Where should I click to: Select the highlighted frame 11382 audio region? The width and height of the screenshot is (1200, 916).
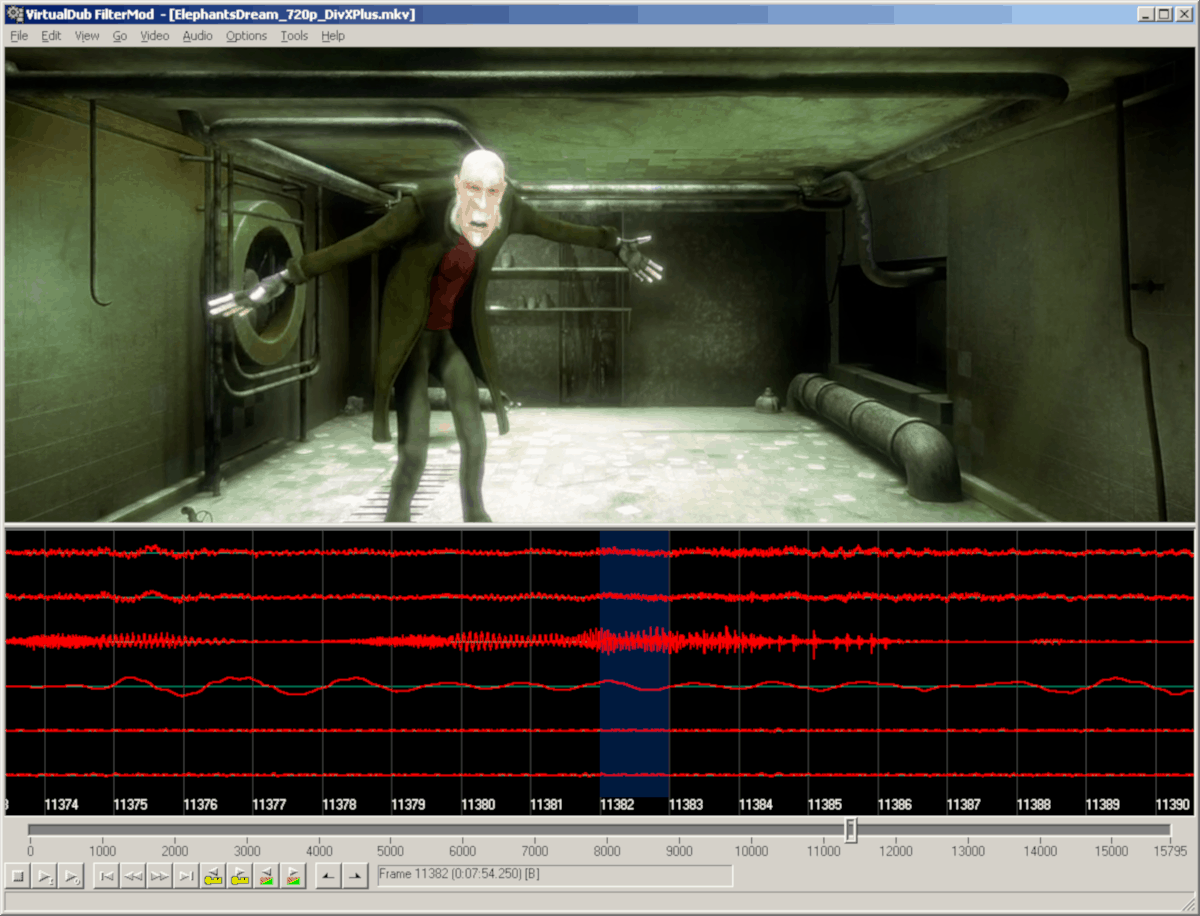[634, 664]
